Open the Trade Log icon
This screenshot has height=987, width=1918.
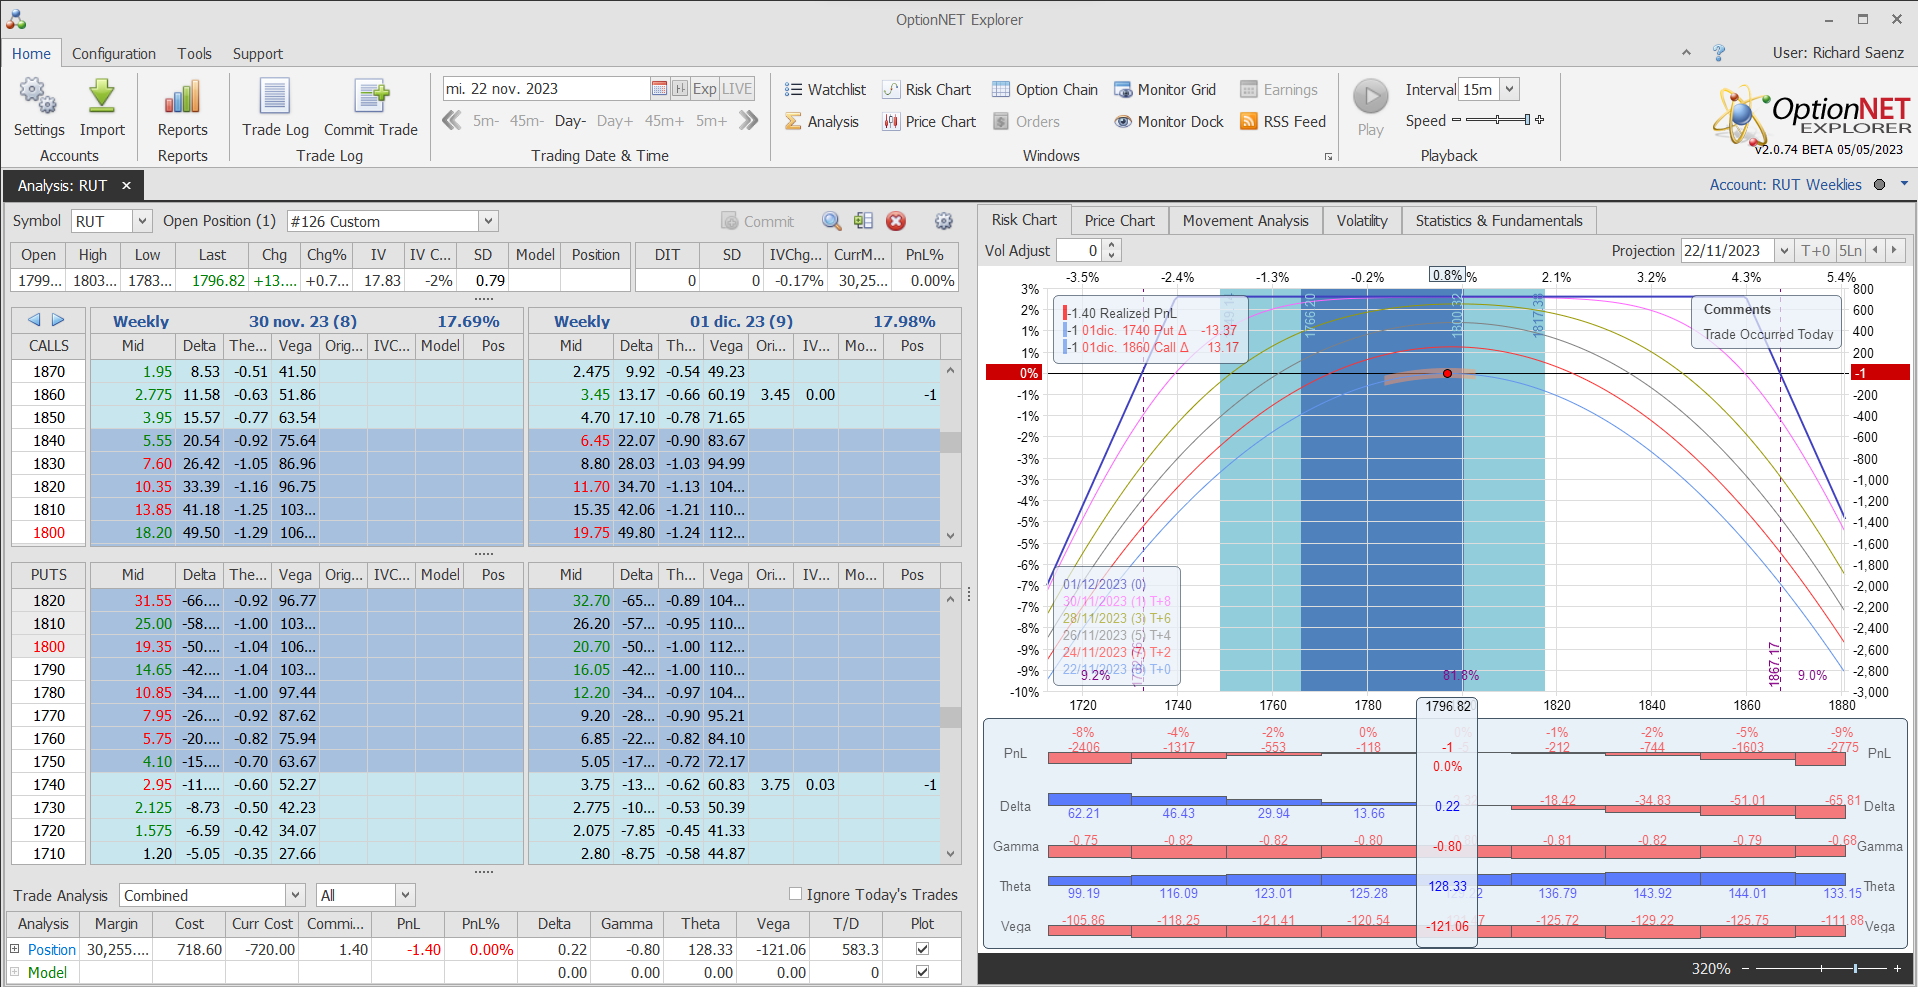point(275,98)
